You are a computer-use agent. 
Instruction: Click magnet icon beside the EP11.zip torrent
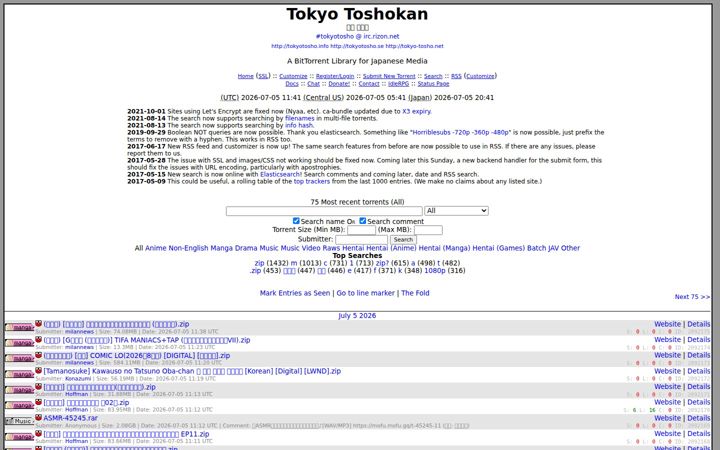(39, 433)
